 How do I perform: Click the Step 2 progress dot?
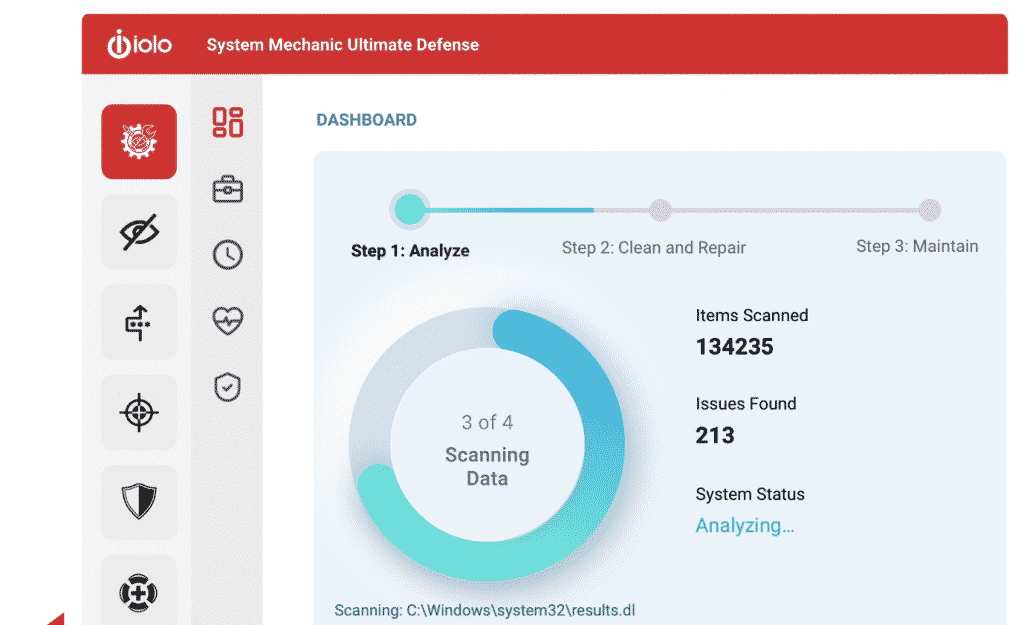pyautogui.click(x=660, y=210)
